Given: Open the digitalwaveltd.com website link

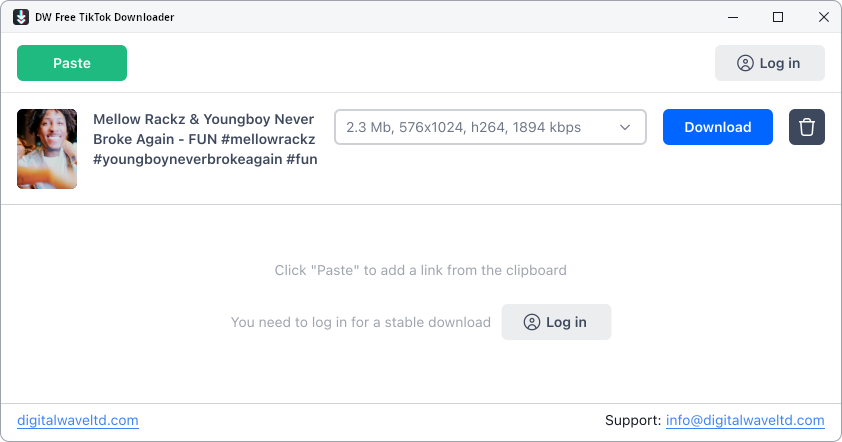Looking at the screenshot, I should (x=78, y=420).
